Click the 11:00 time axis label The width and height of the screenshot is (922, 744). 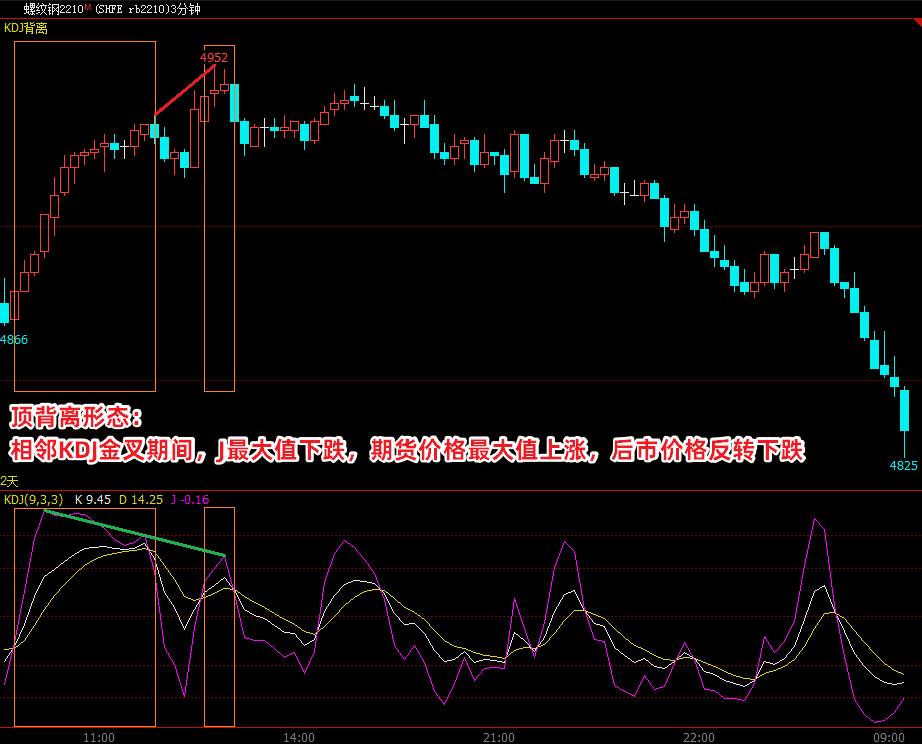tap(99, 738)
